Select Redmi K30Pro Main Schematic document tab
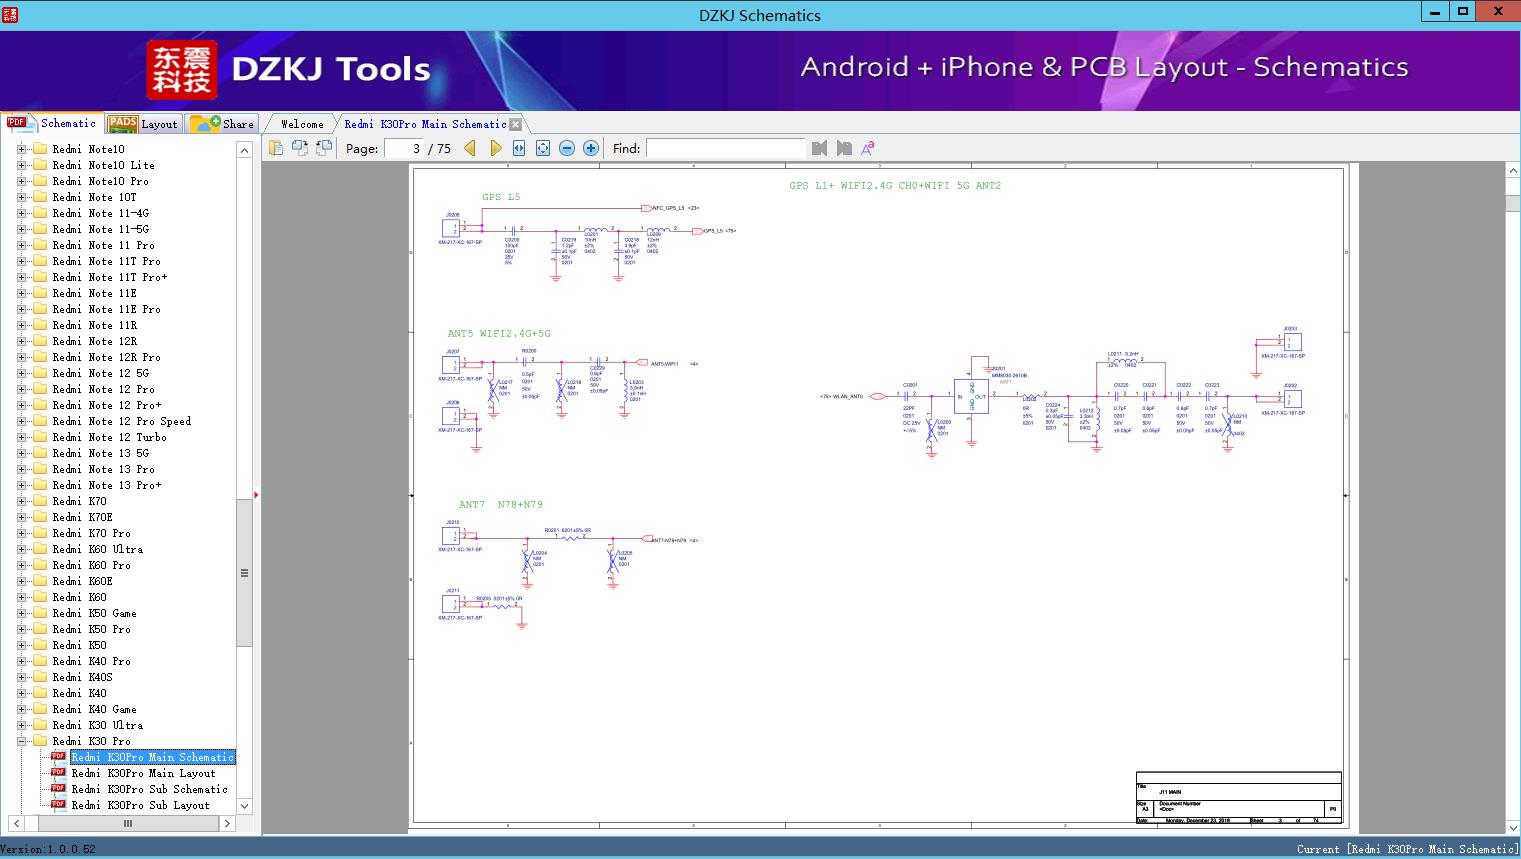Screen dimensions: 1521x859 425,124
